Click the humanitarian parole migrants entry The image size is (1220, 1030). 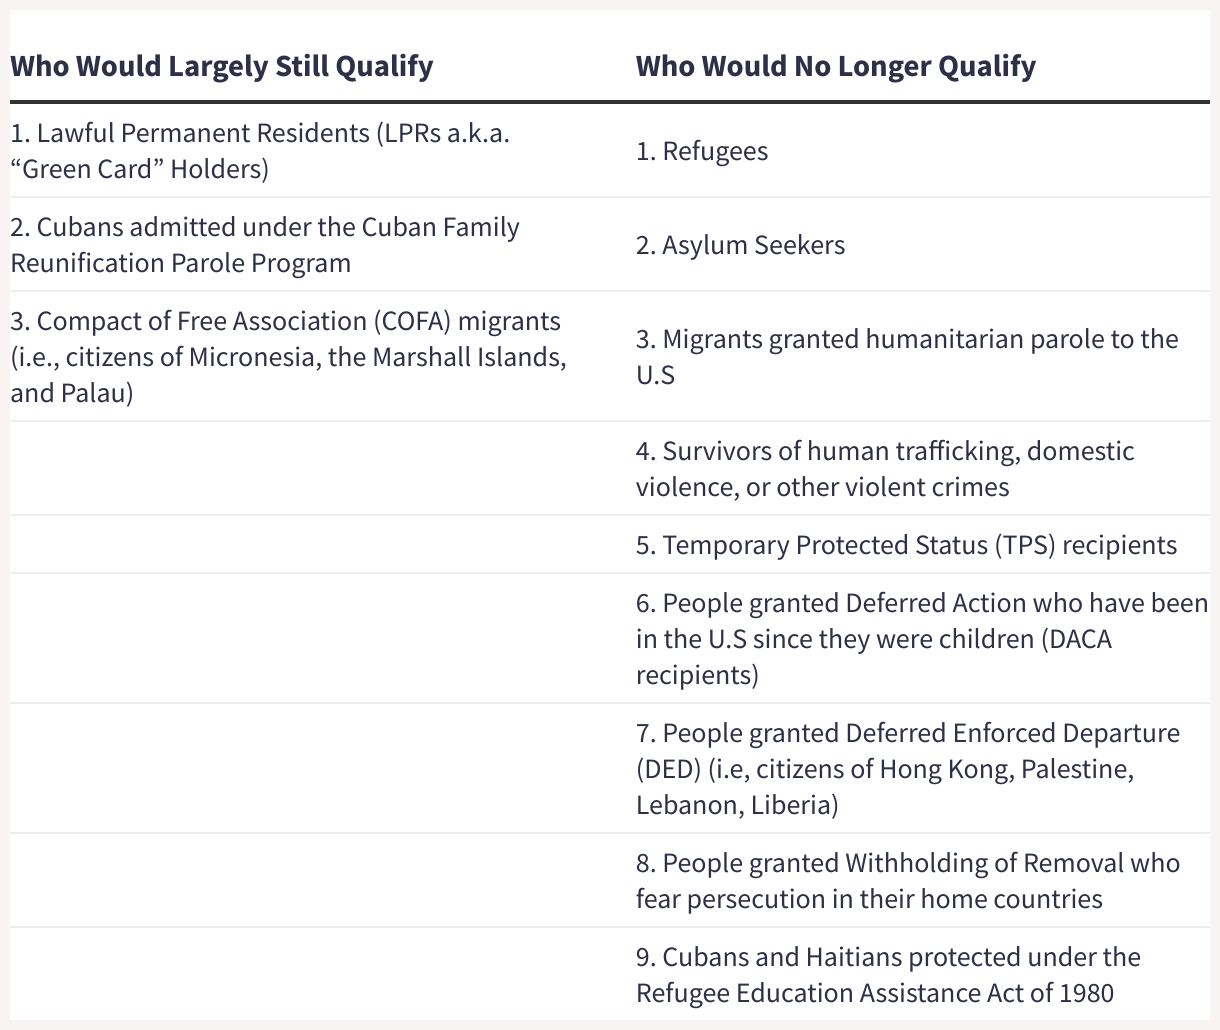(906, 357)
